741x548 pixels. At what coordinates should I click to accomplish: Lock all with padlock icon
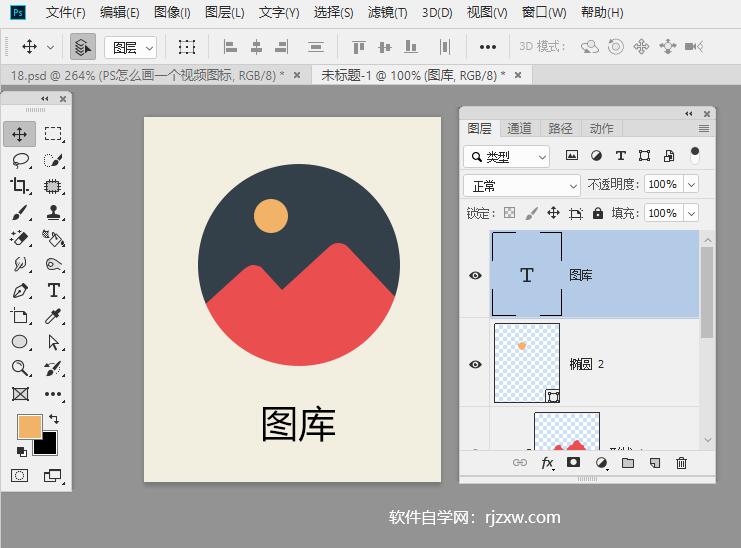598,213
